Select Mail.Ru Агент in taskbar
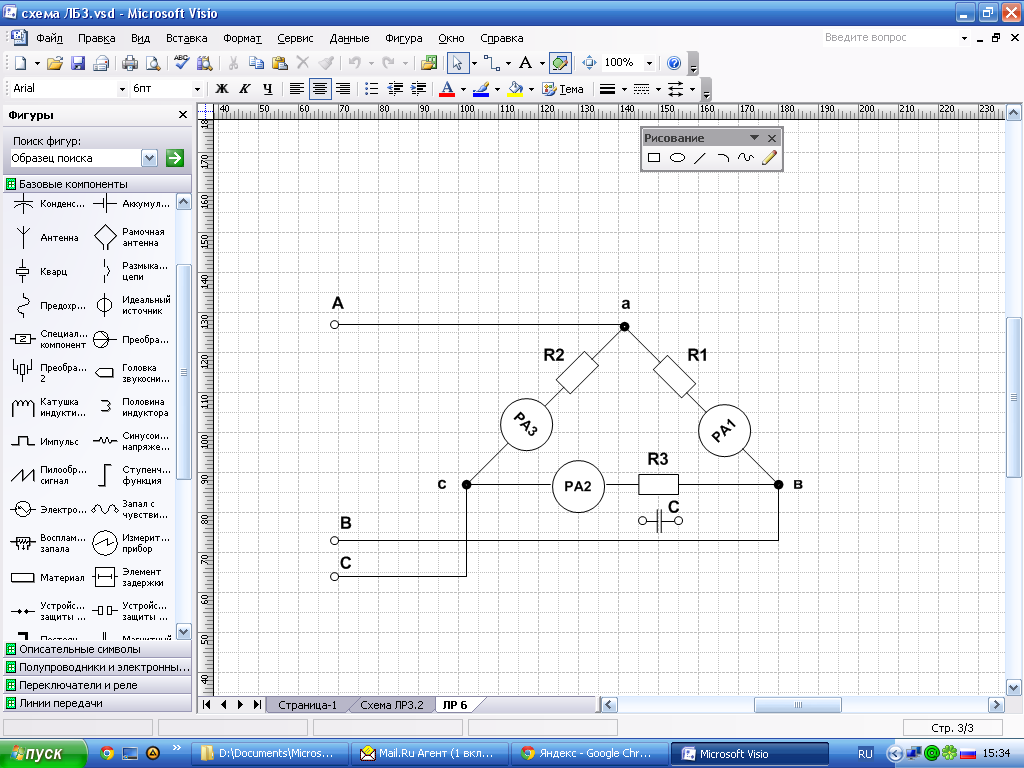This screenshot has width=1024, height=768. 430,754
